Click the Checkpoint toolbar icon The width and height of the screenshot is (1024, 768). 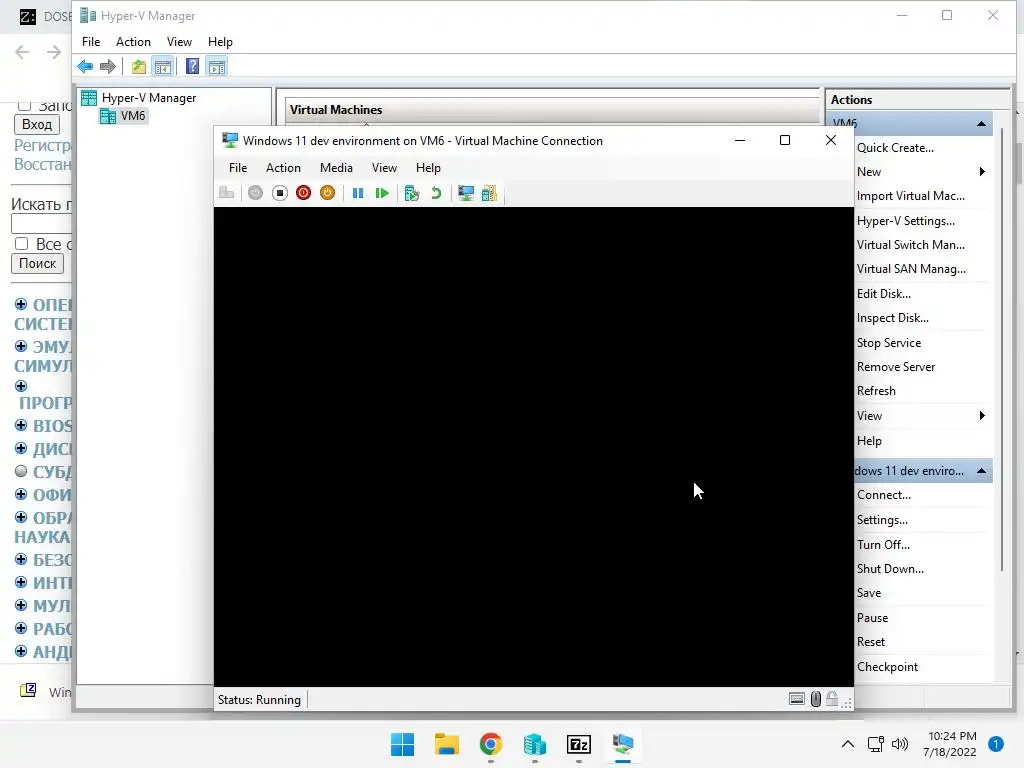(x=411, y=193)
